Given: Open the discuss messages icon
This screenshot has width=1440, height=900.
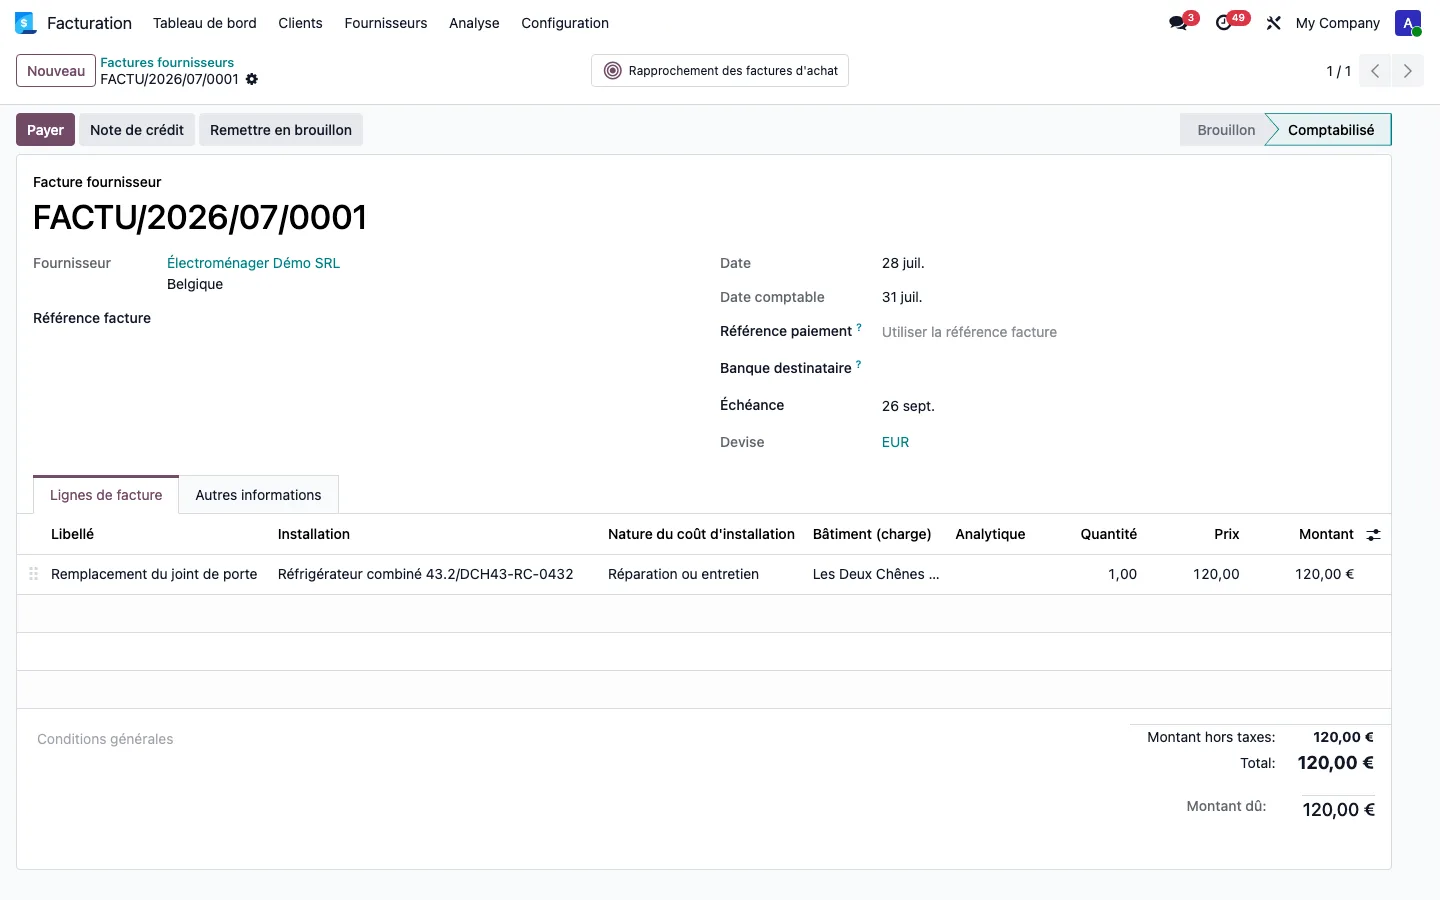Looking at the screenshot, I should tap(1178, 23).
